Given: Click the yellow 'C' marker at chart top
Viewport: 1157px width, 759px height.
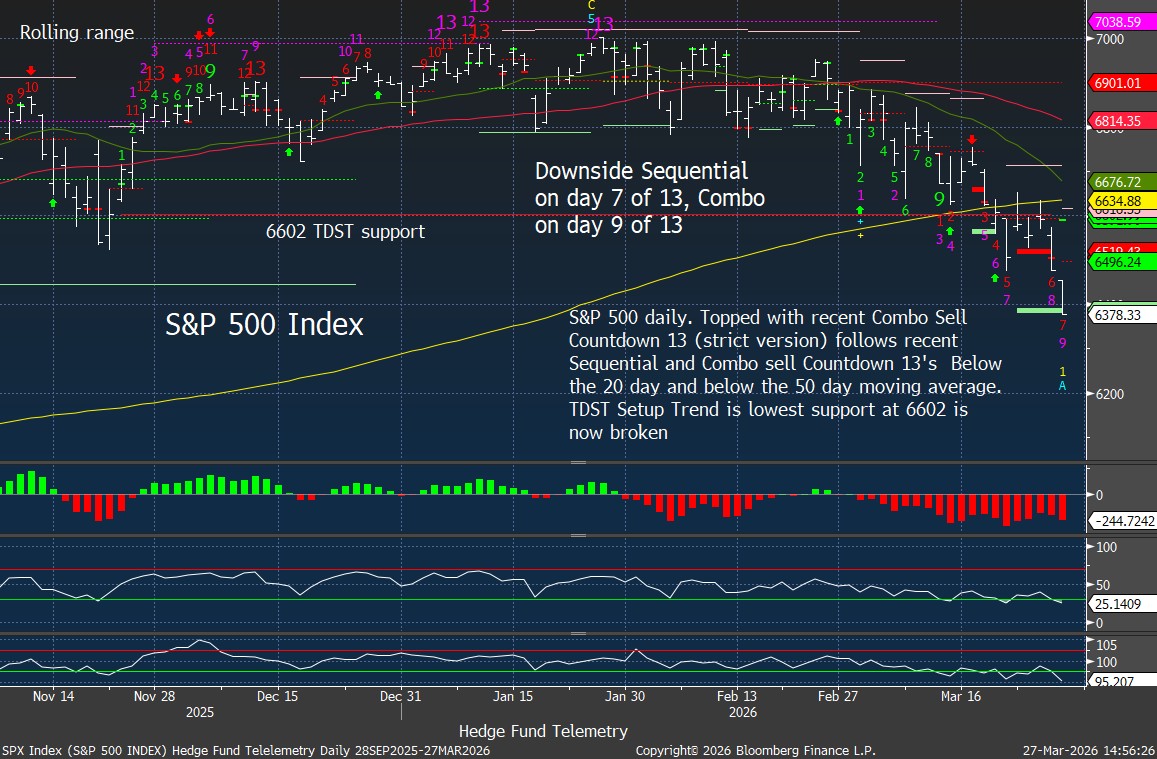Looking at the screenshot, I should [591, 5].
